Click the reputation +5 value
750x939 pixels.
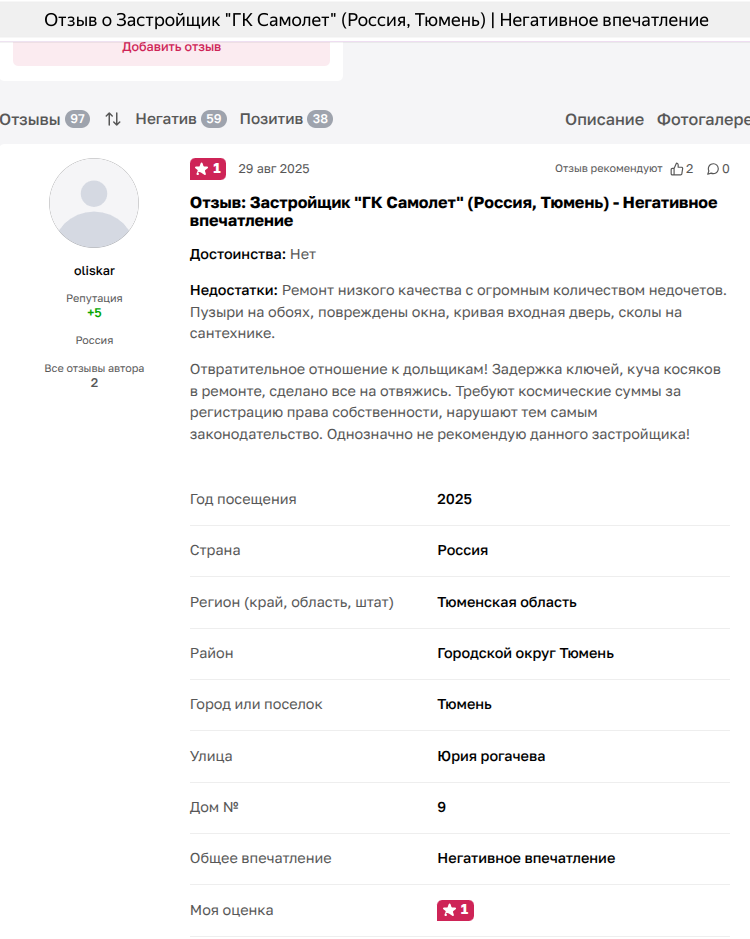point(94,313)
